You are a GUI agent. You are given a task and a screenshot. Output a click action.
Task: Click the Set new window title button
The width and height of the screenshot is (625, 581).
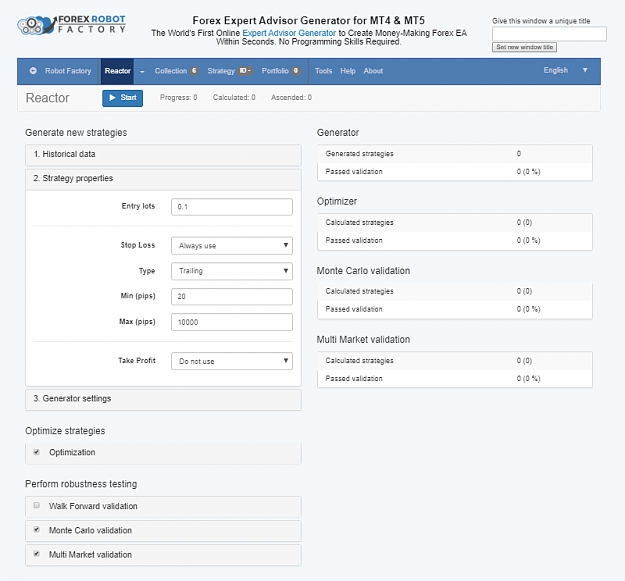(524, 47)
